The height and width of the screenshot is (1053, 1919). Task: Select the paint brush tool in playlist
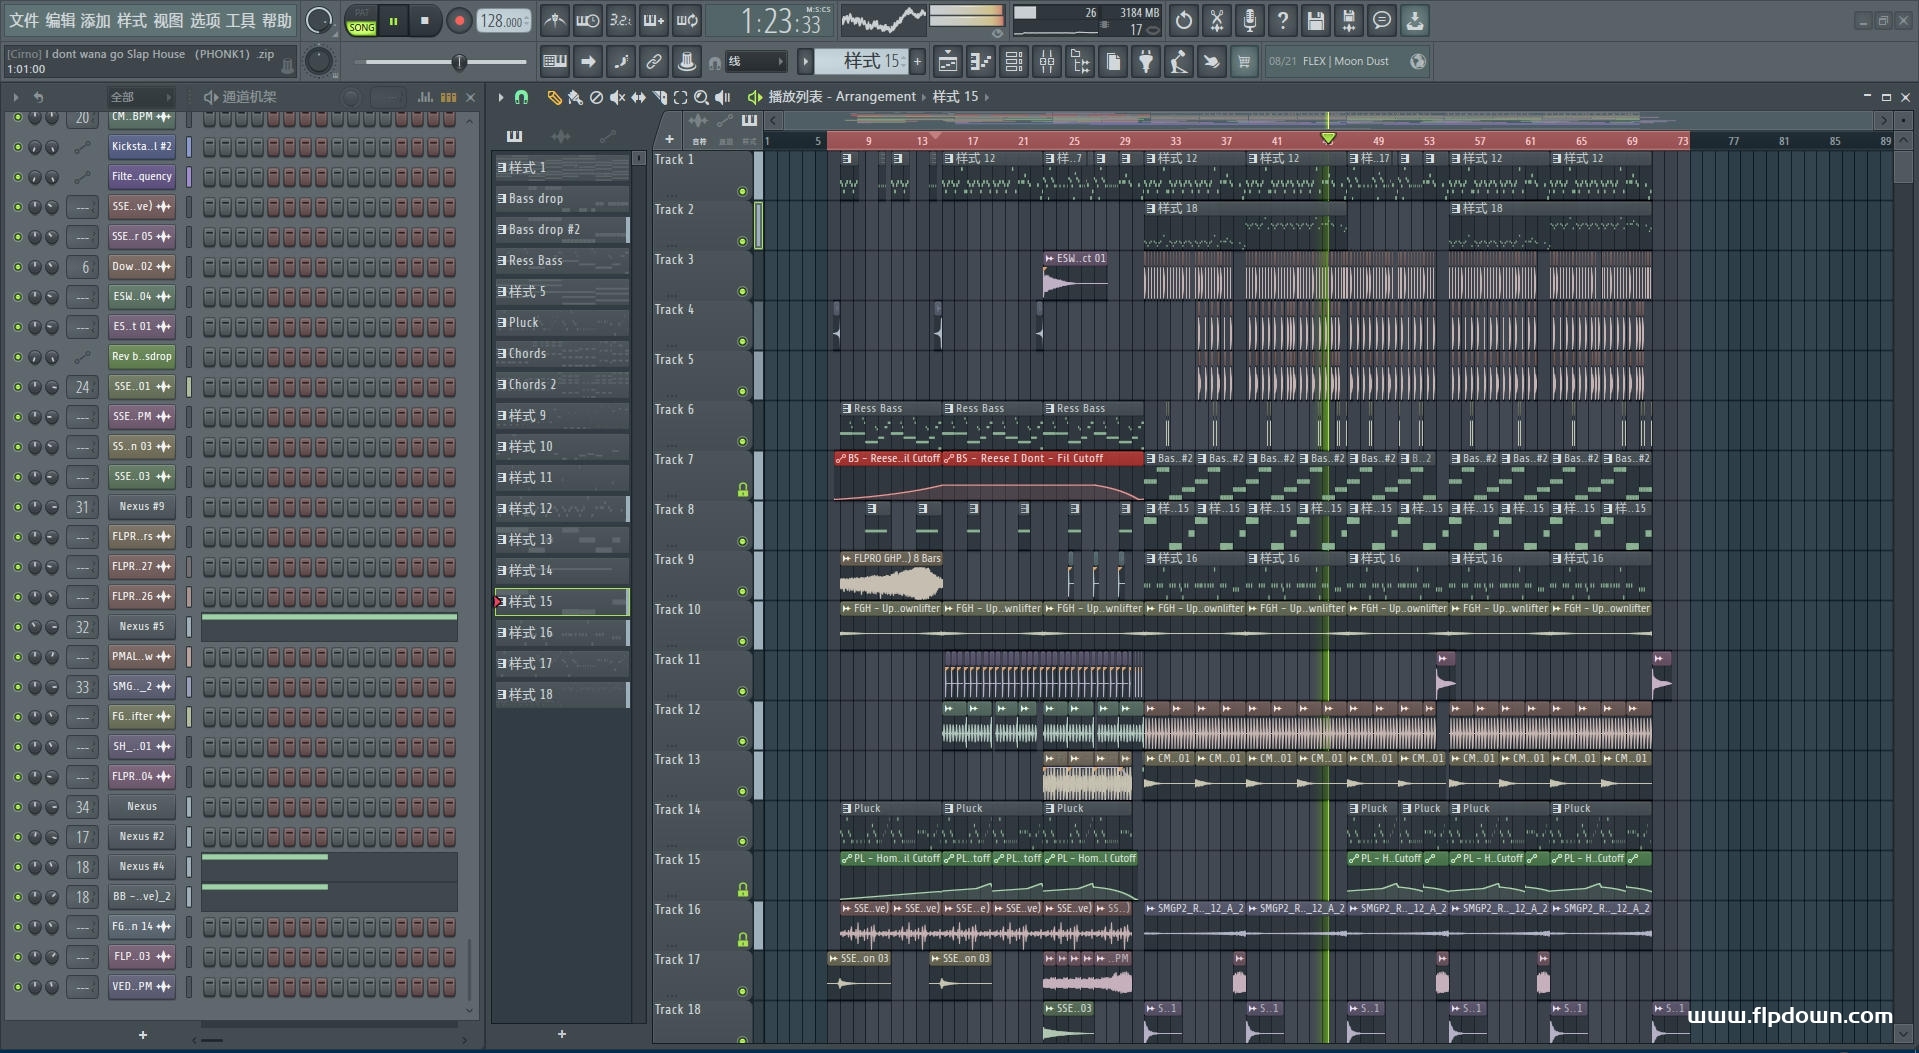(575, 97)
